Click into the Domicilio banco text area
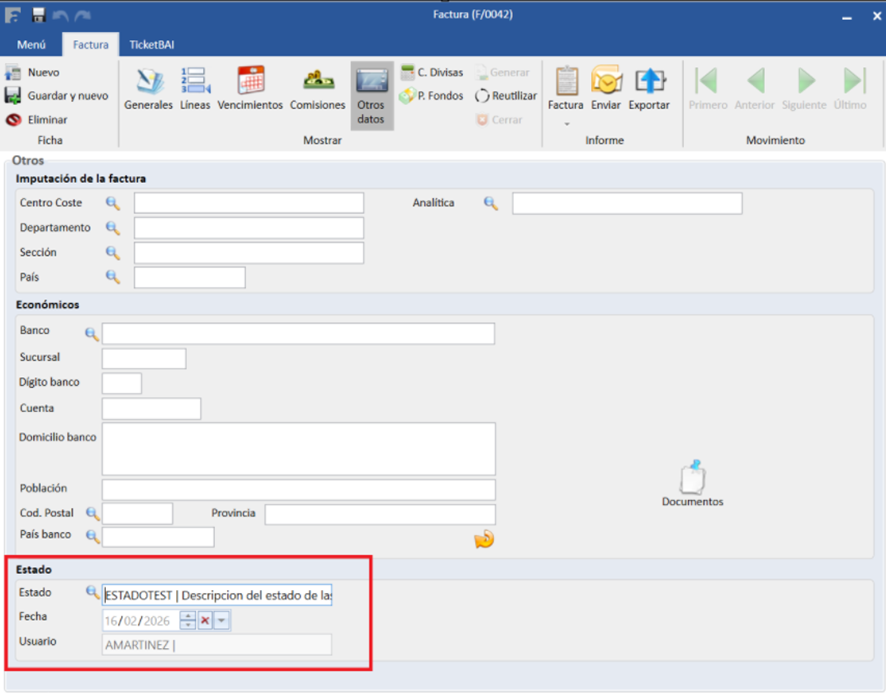Viewport: 886px width, 696px height. coord(298,449)
